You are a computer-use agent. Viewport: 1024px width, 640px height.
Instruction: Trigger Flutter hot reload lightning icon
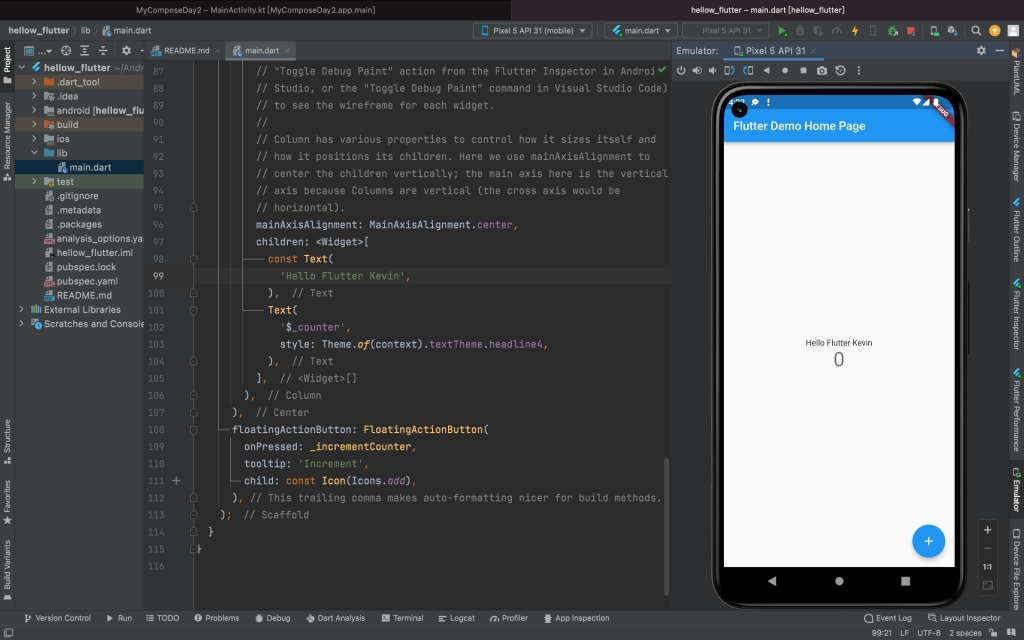click(x=855, y=31)
